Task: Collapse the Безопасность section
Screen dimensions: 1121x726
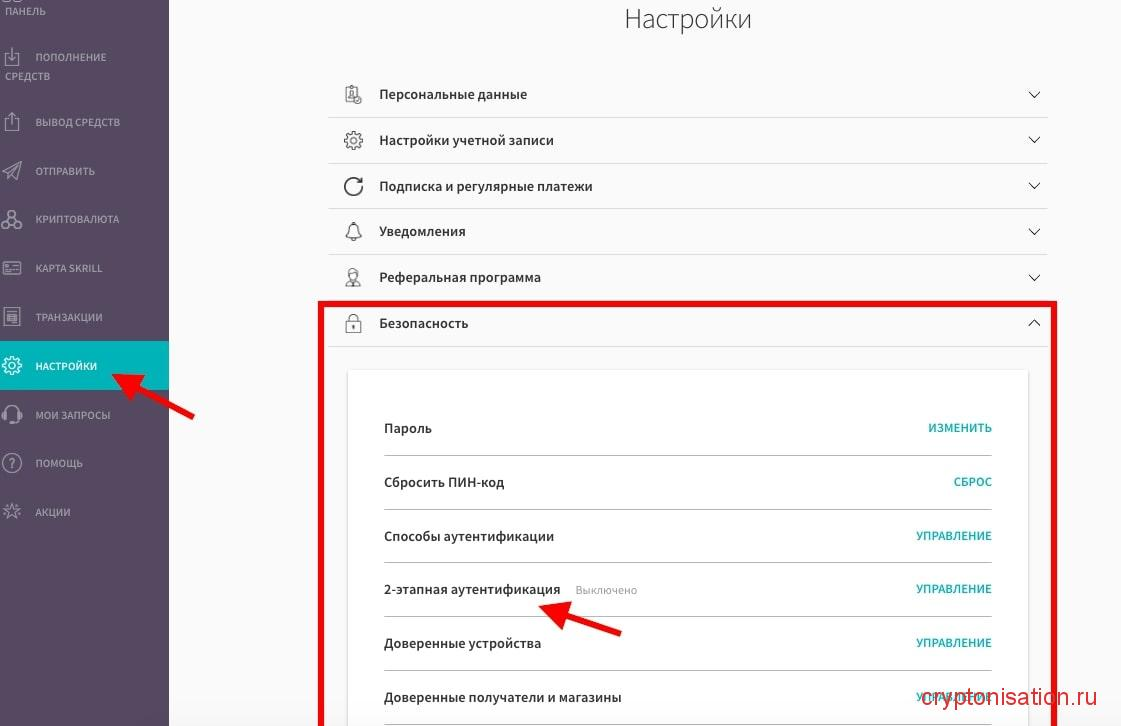Action: point(1034,323)
